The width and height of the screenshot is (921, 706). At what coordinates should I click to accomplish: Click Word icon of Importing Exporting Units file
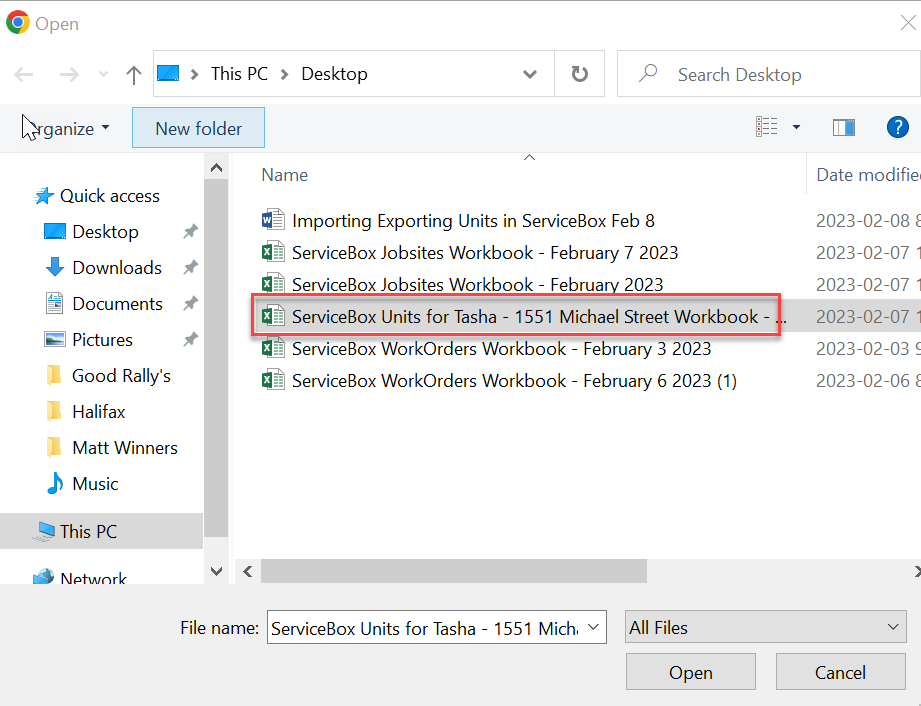[273, 220]
